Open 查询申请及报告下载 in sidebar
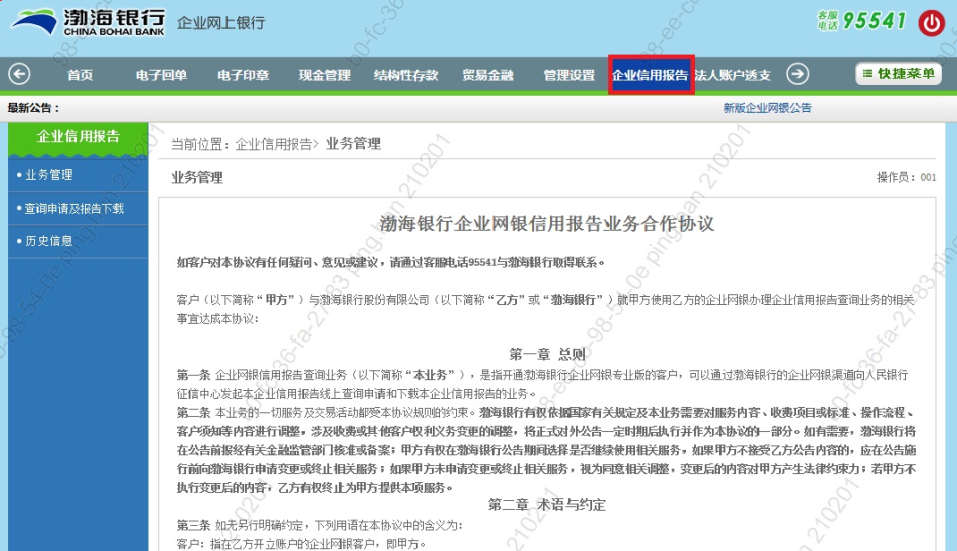The width and height of the screenshot is (957, 551). point(75,208)
